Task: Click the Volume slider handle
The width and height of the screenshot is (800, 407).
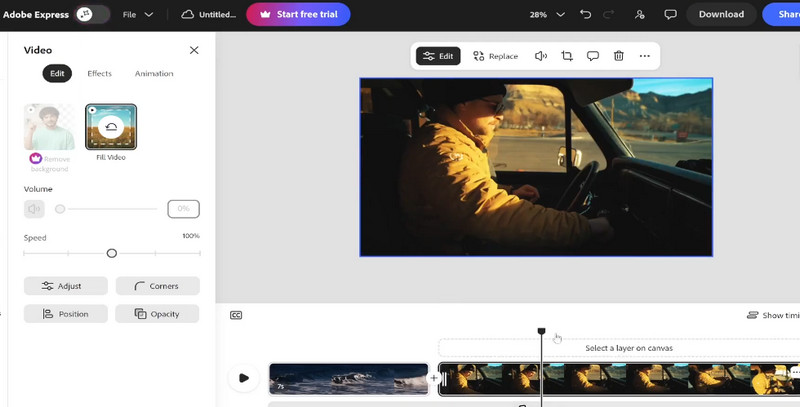Action: 60,209
